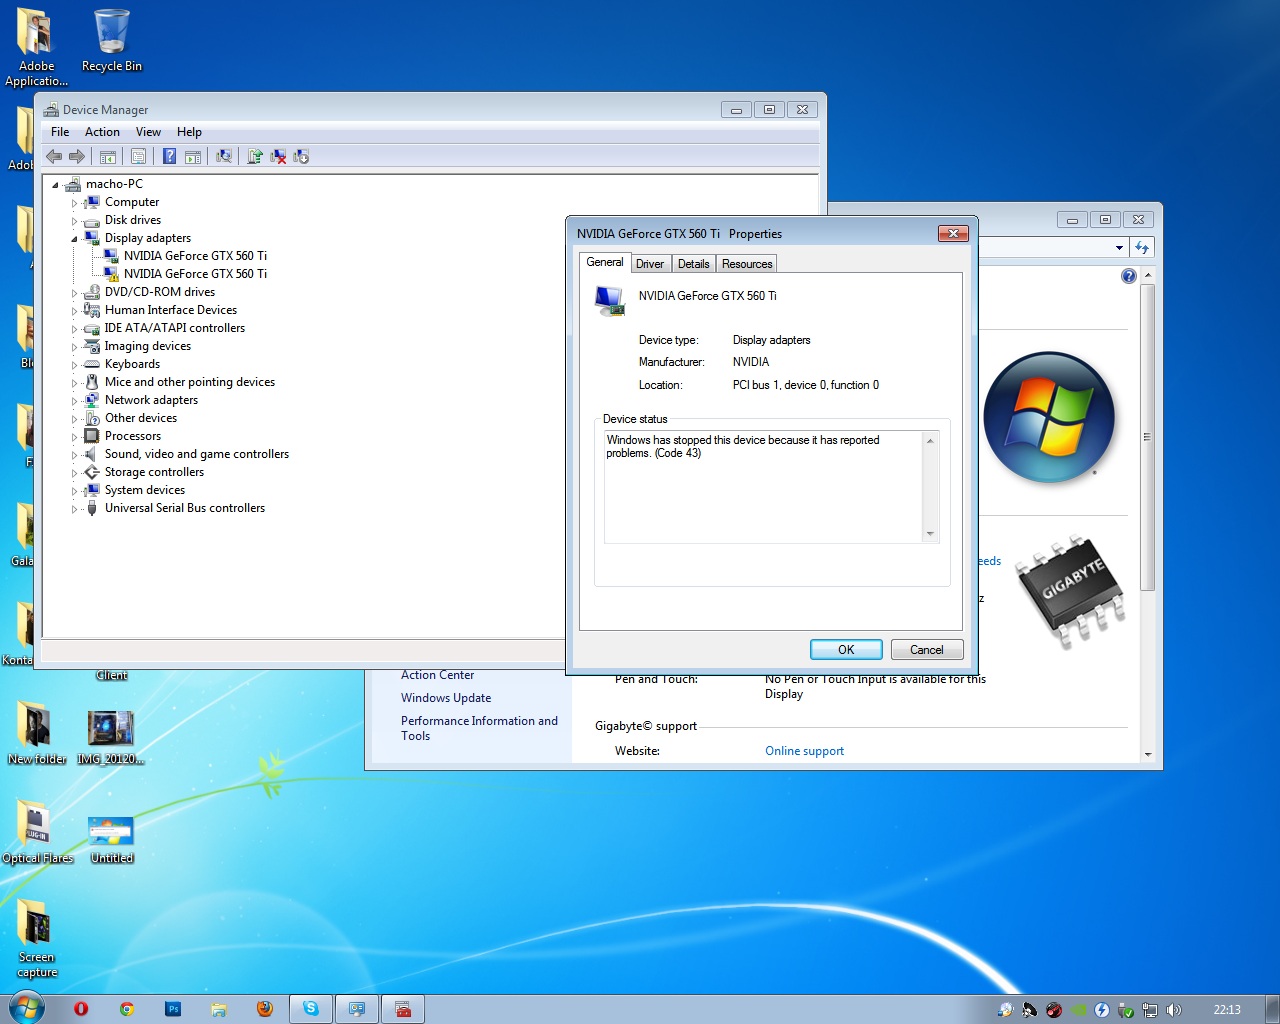
Task: Expand Universal Serial Bus controllers node
Action: pyautogui.click(x=74, y=509)
